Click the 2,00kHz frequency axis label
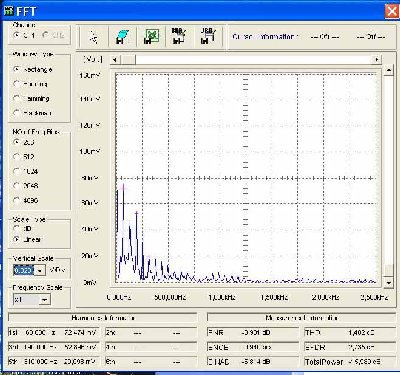 point(325,297)
